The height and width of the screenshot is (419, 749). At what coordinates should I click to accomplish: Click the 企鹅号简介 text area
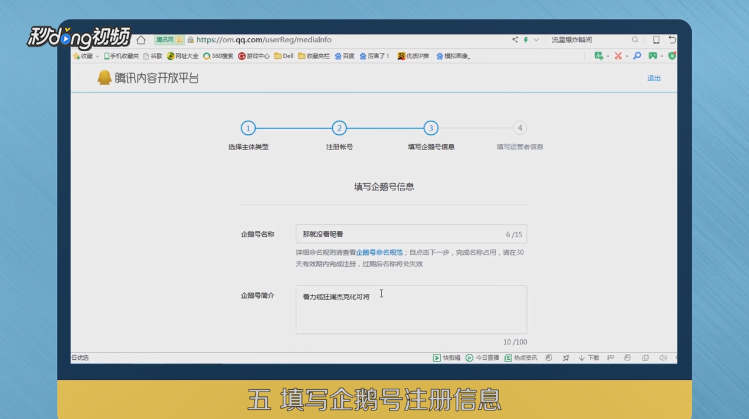tap(411, 310)
